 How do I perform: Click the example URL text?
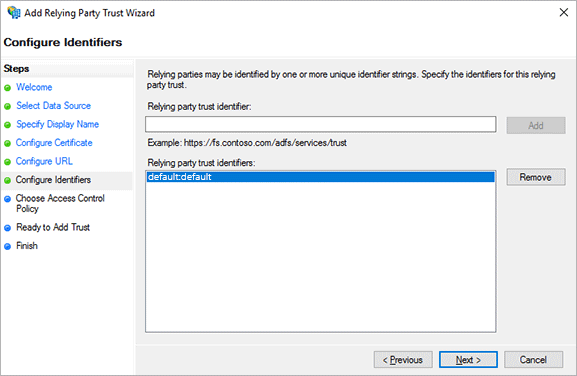(265, 143)
